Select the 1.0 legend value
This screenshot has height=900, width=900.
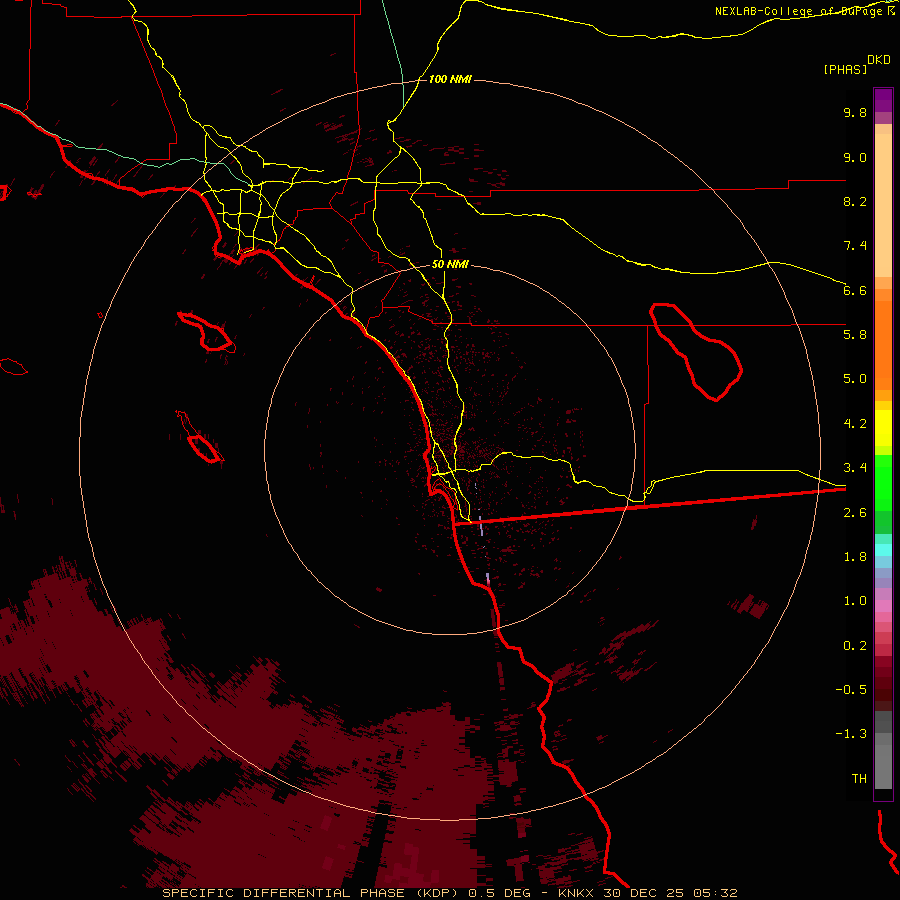pos(855,601)
